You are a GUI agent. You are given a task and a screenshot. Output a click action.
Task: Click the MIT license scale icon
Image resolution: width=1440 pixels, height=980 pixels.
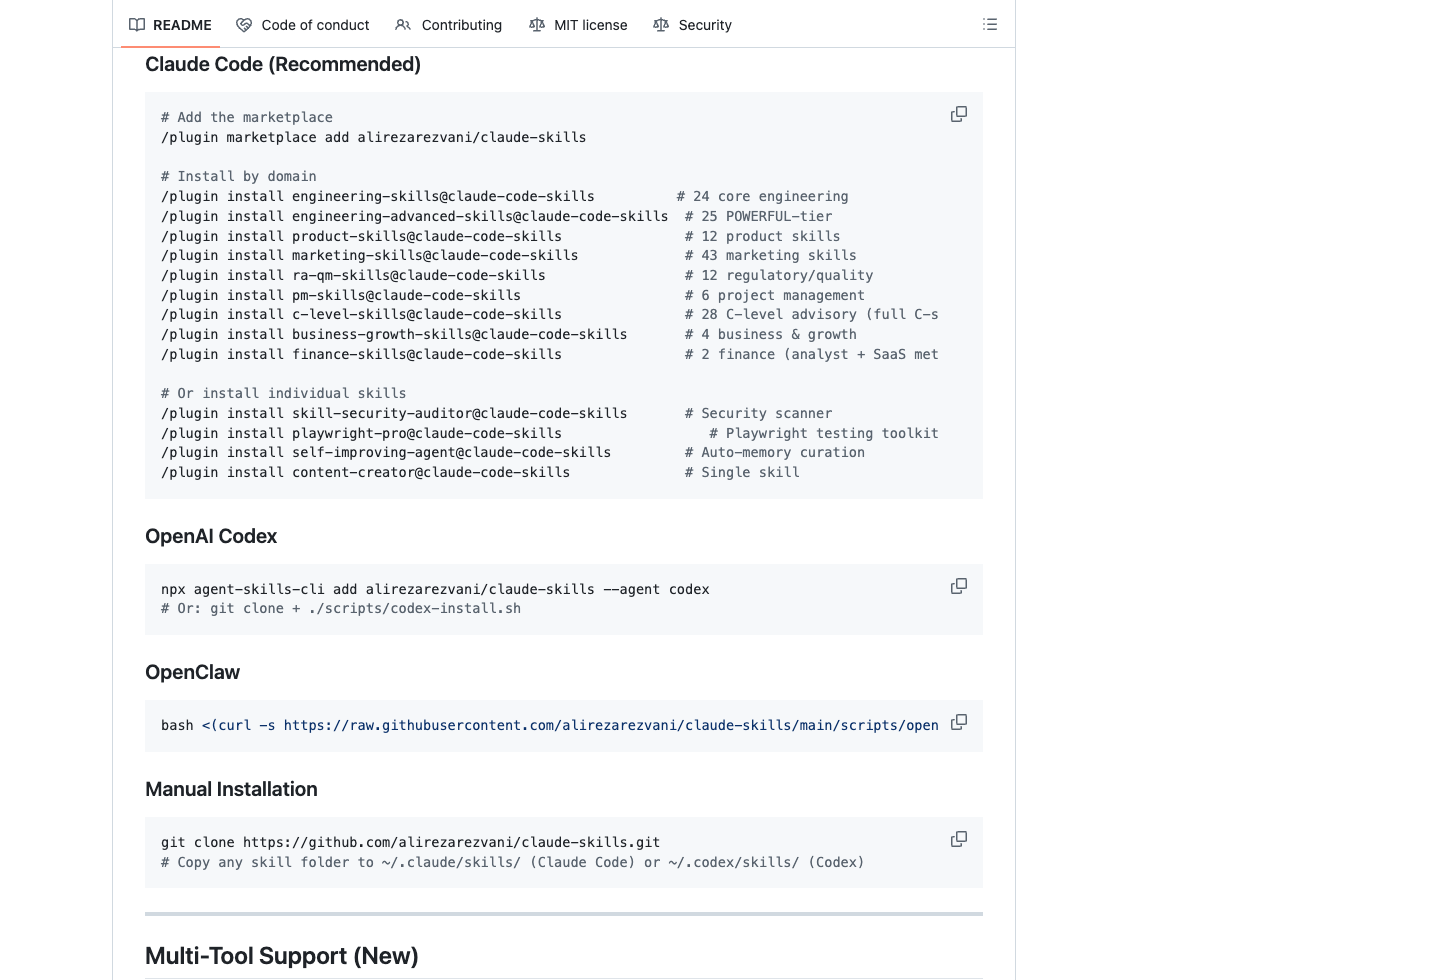tap(537, 25)
